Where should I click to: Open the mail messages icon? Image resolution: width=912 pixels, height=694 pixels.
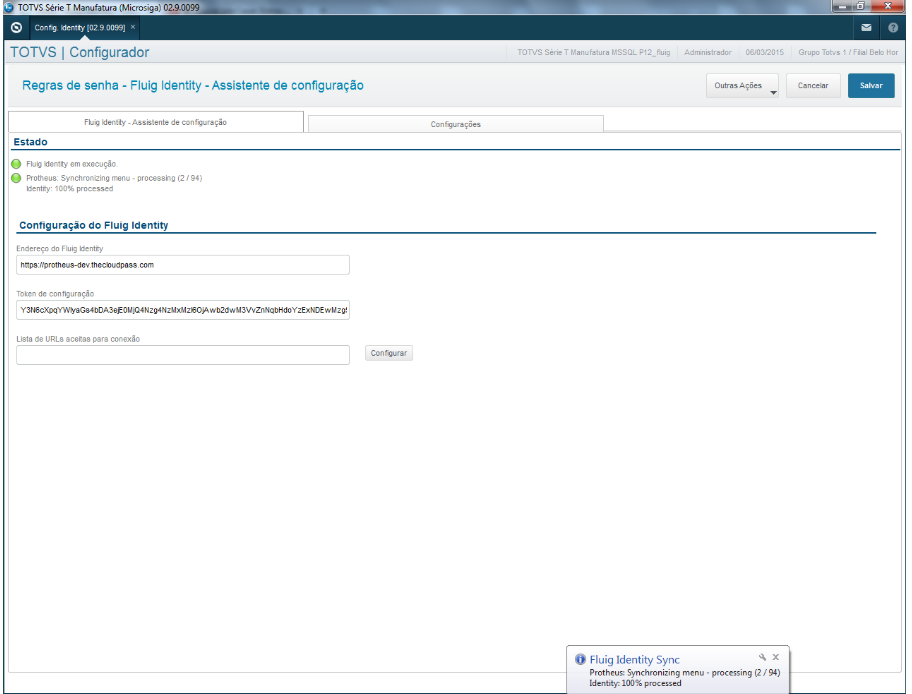[866, 27]
